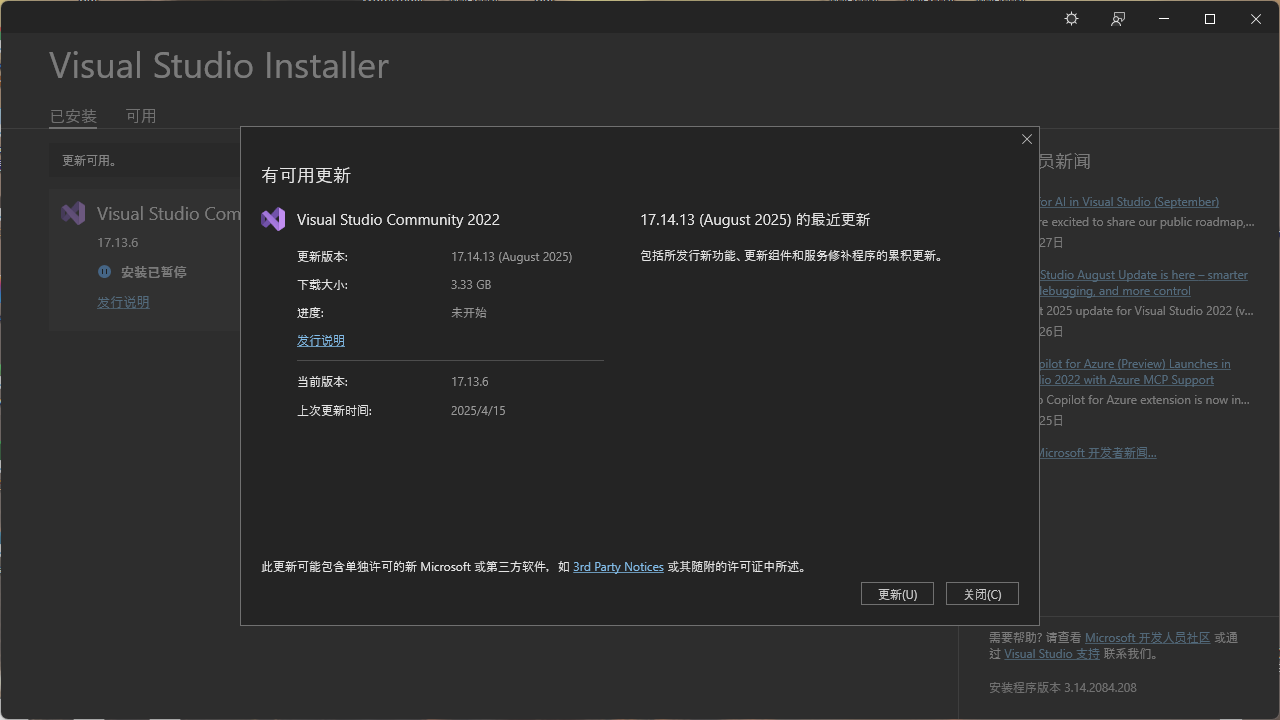The height and width of the screenshot is (720, 1280).
Task: Click the 下载大小: label
Action: point(322,285)
